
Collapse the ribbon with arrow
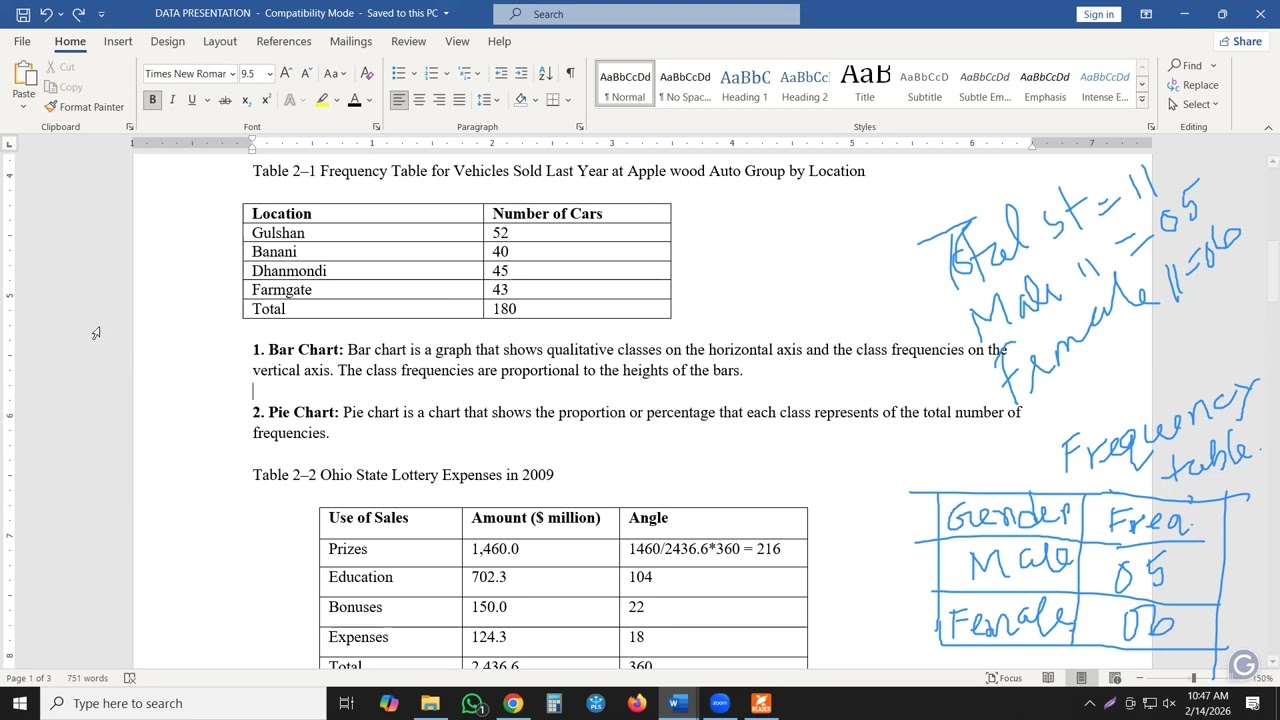click(x=1268, y=127)
